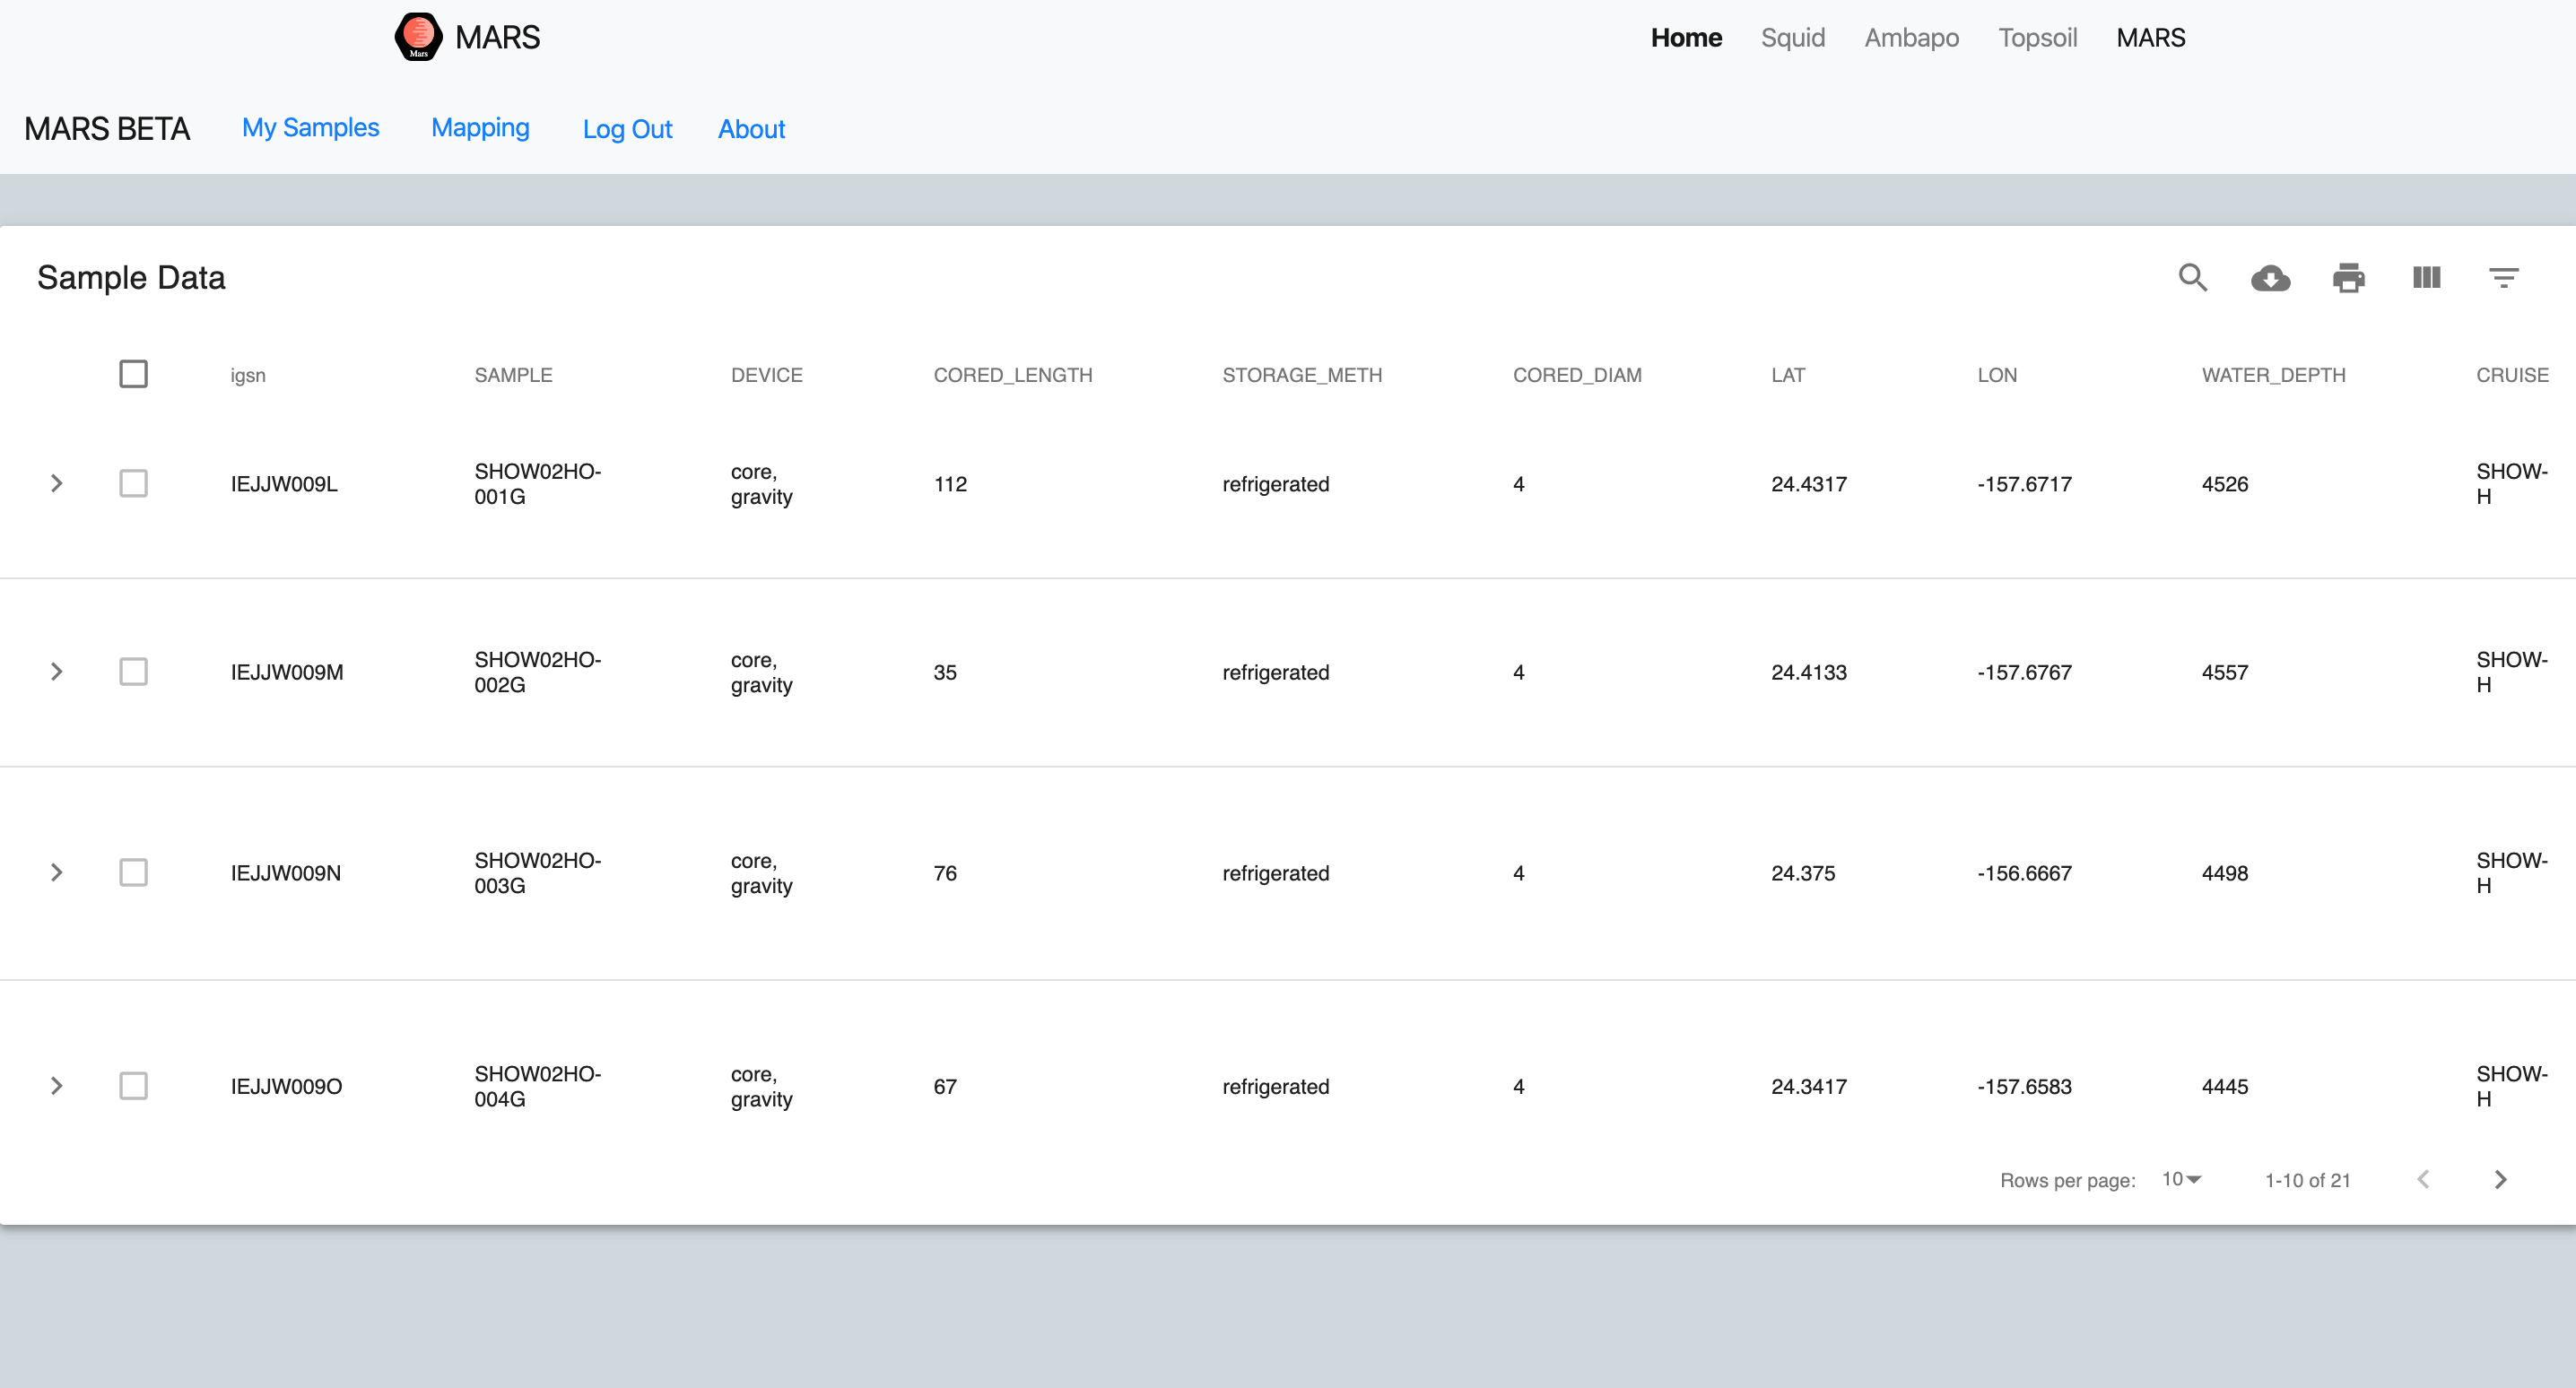
Task: Print the table using printer icon
Action: [x=2349, y=277]
